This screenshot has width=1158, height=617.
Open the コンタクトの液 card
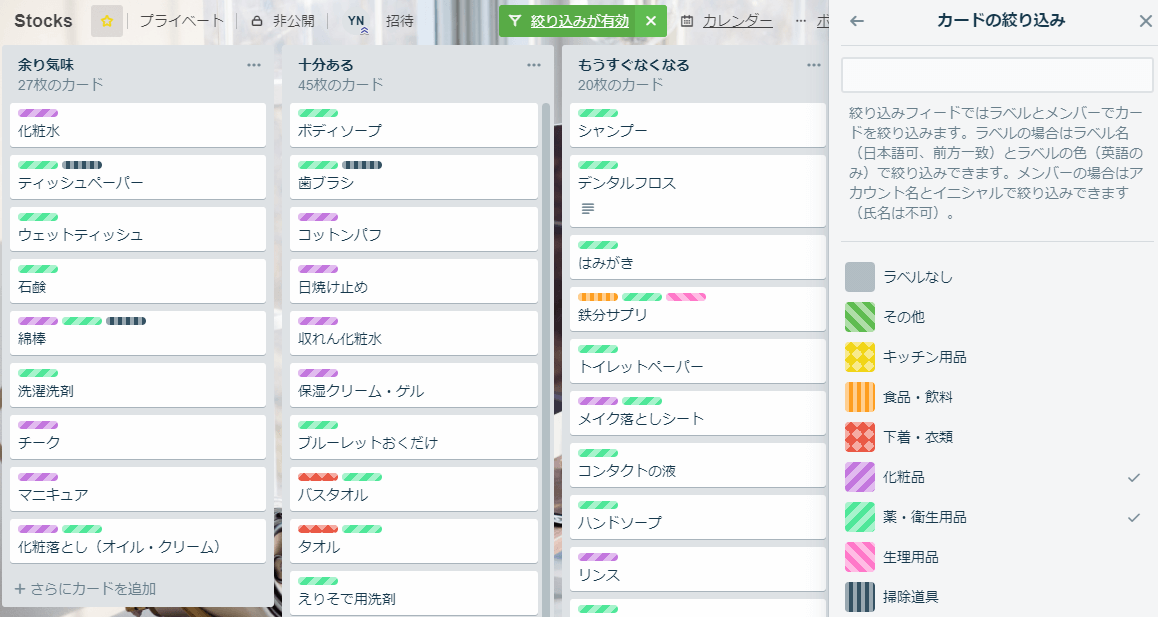698,465
